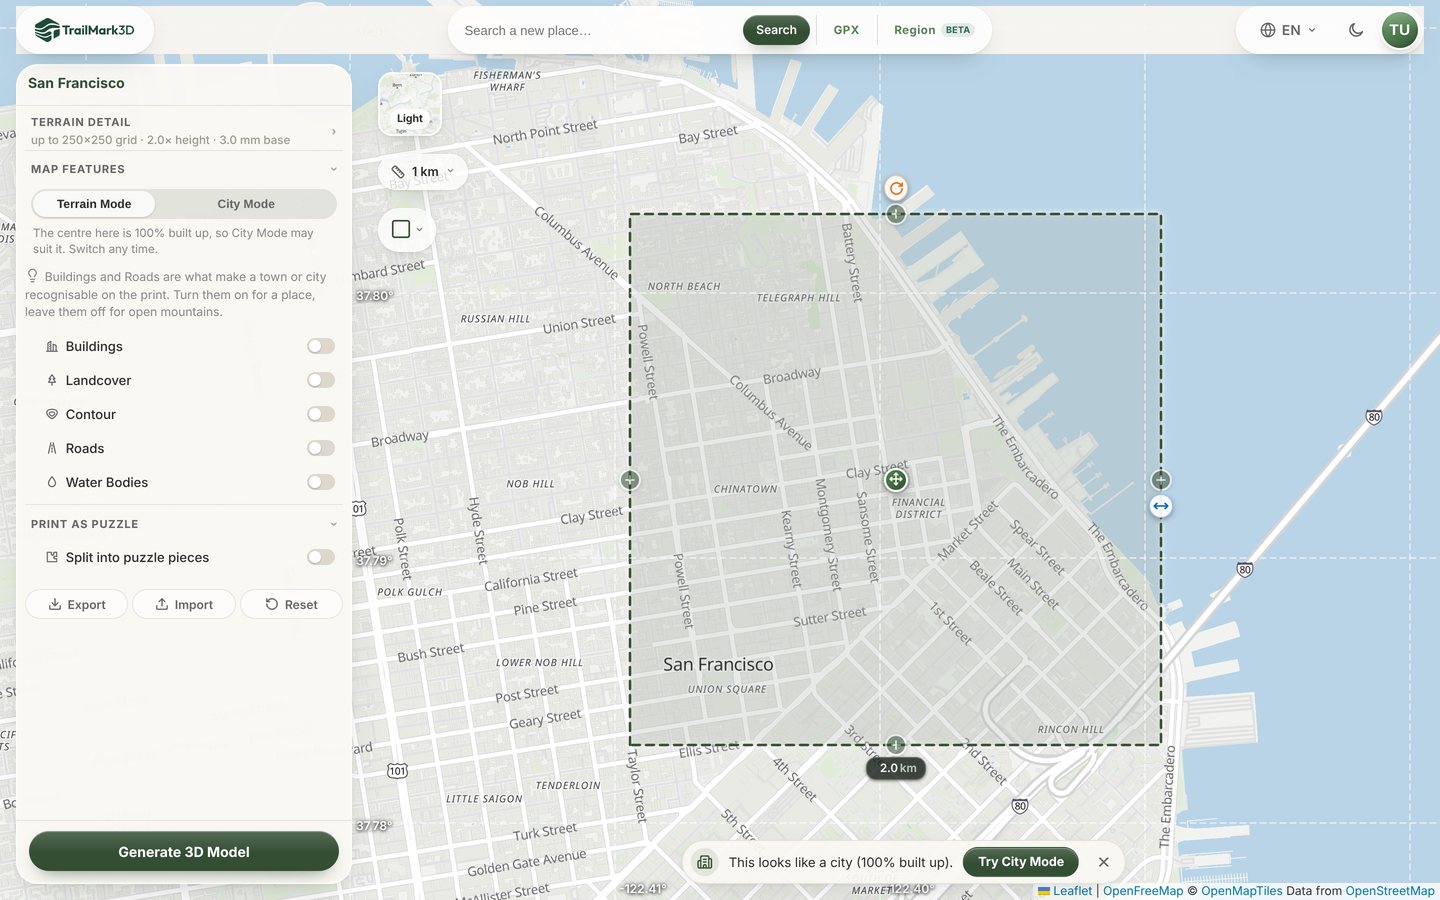Viewport: 1440px width, 900px height.
Task: Click the Light map style thumbnail
Action: 410,104
